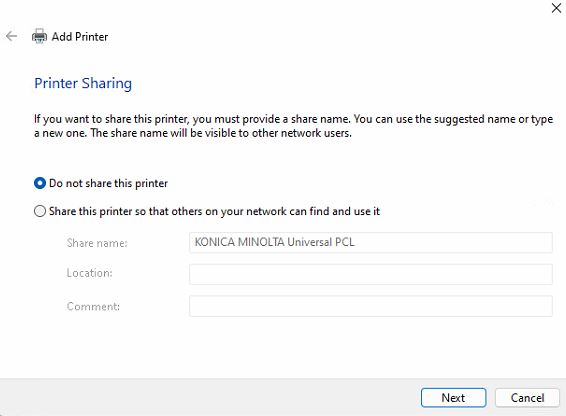Abort setup with the Cancel button
Screen dimensions: 566x416
tap(527, 398)
